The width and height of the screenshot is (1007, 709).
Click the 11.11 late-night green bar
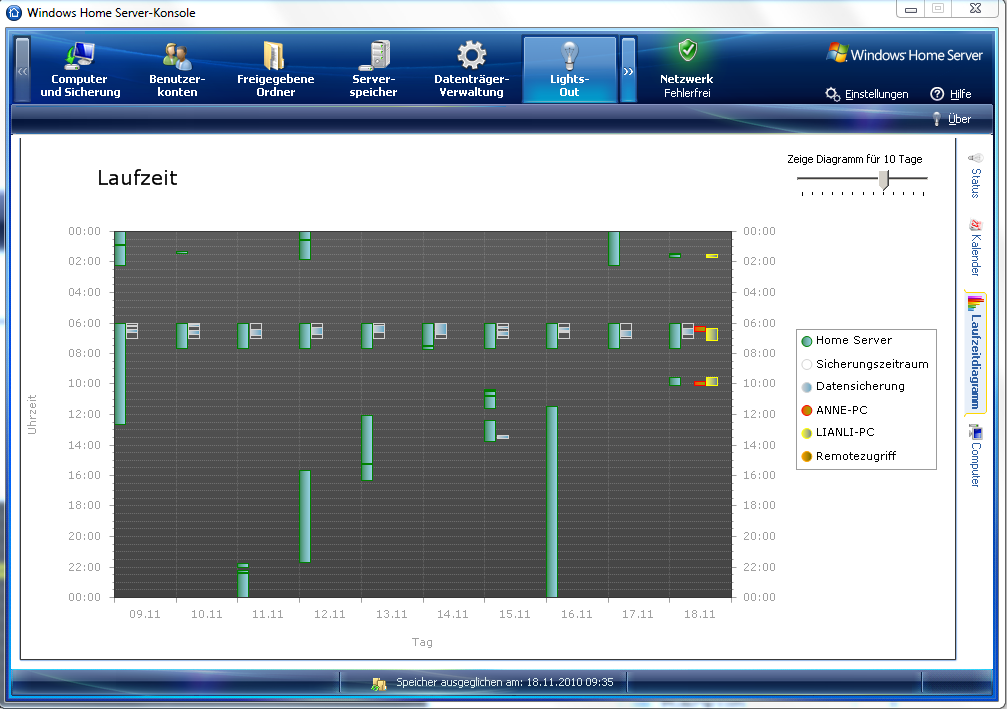pos(243,581)
